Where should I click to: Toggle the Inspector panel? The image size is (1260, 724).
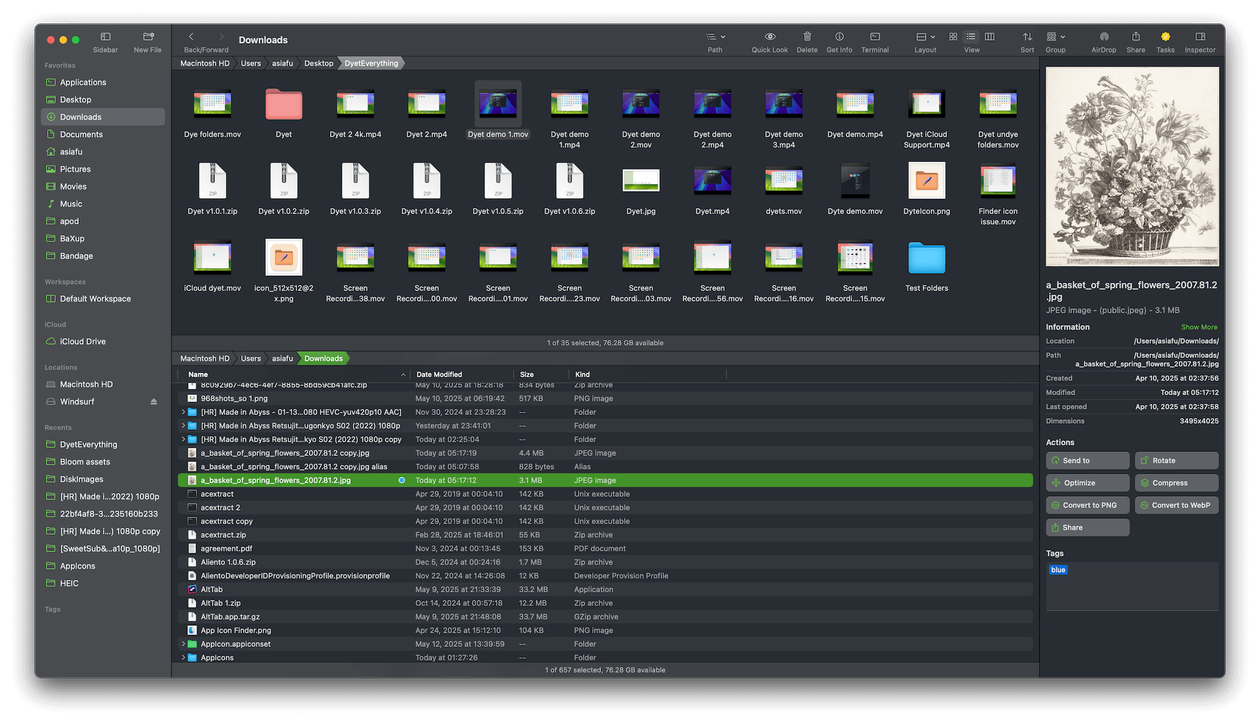[1200, 37]
